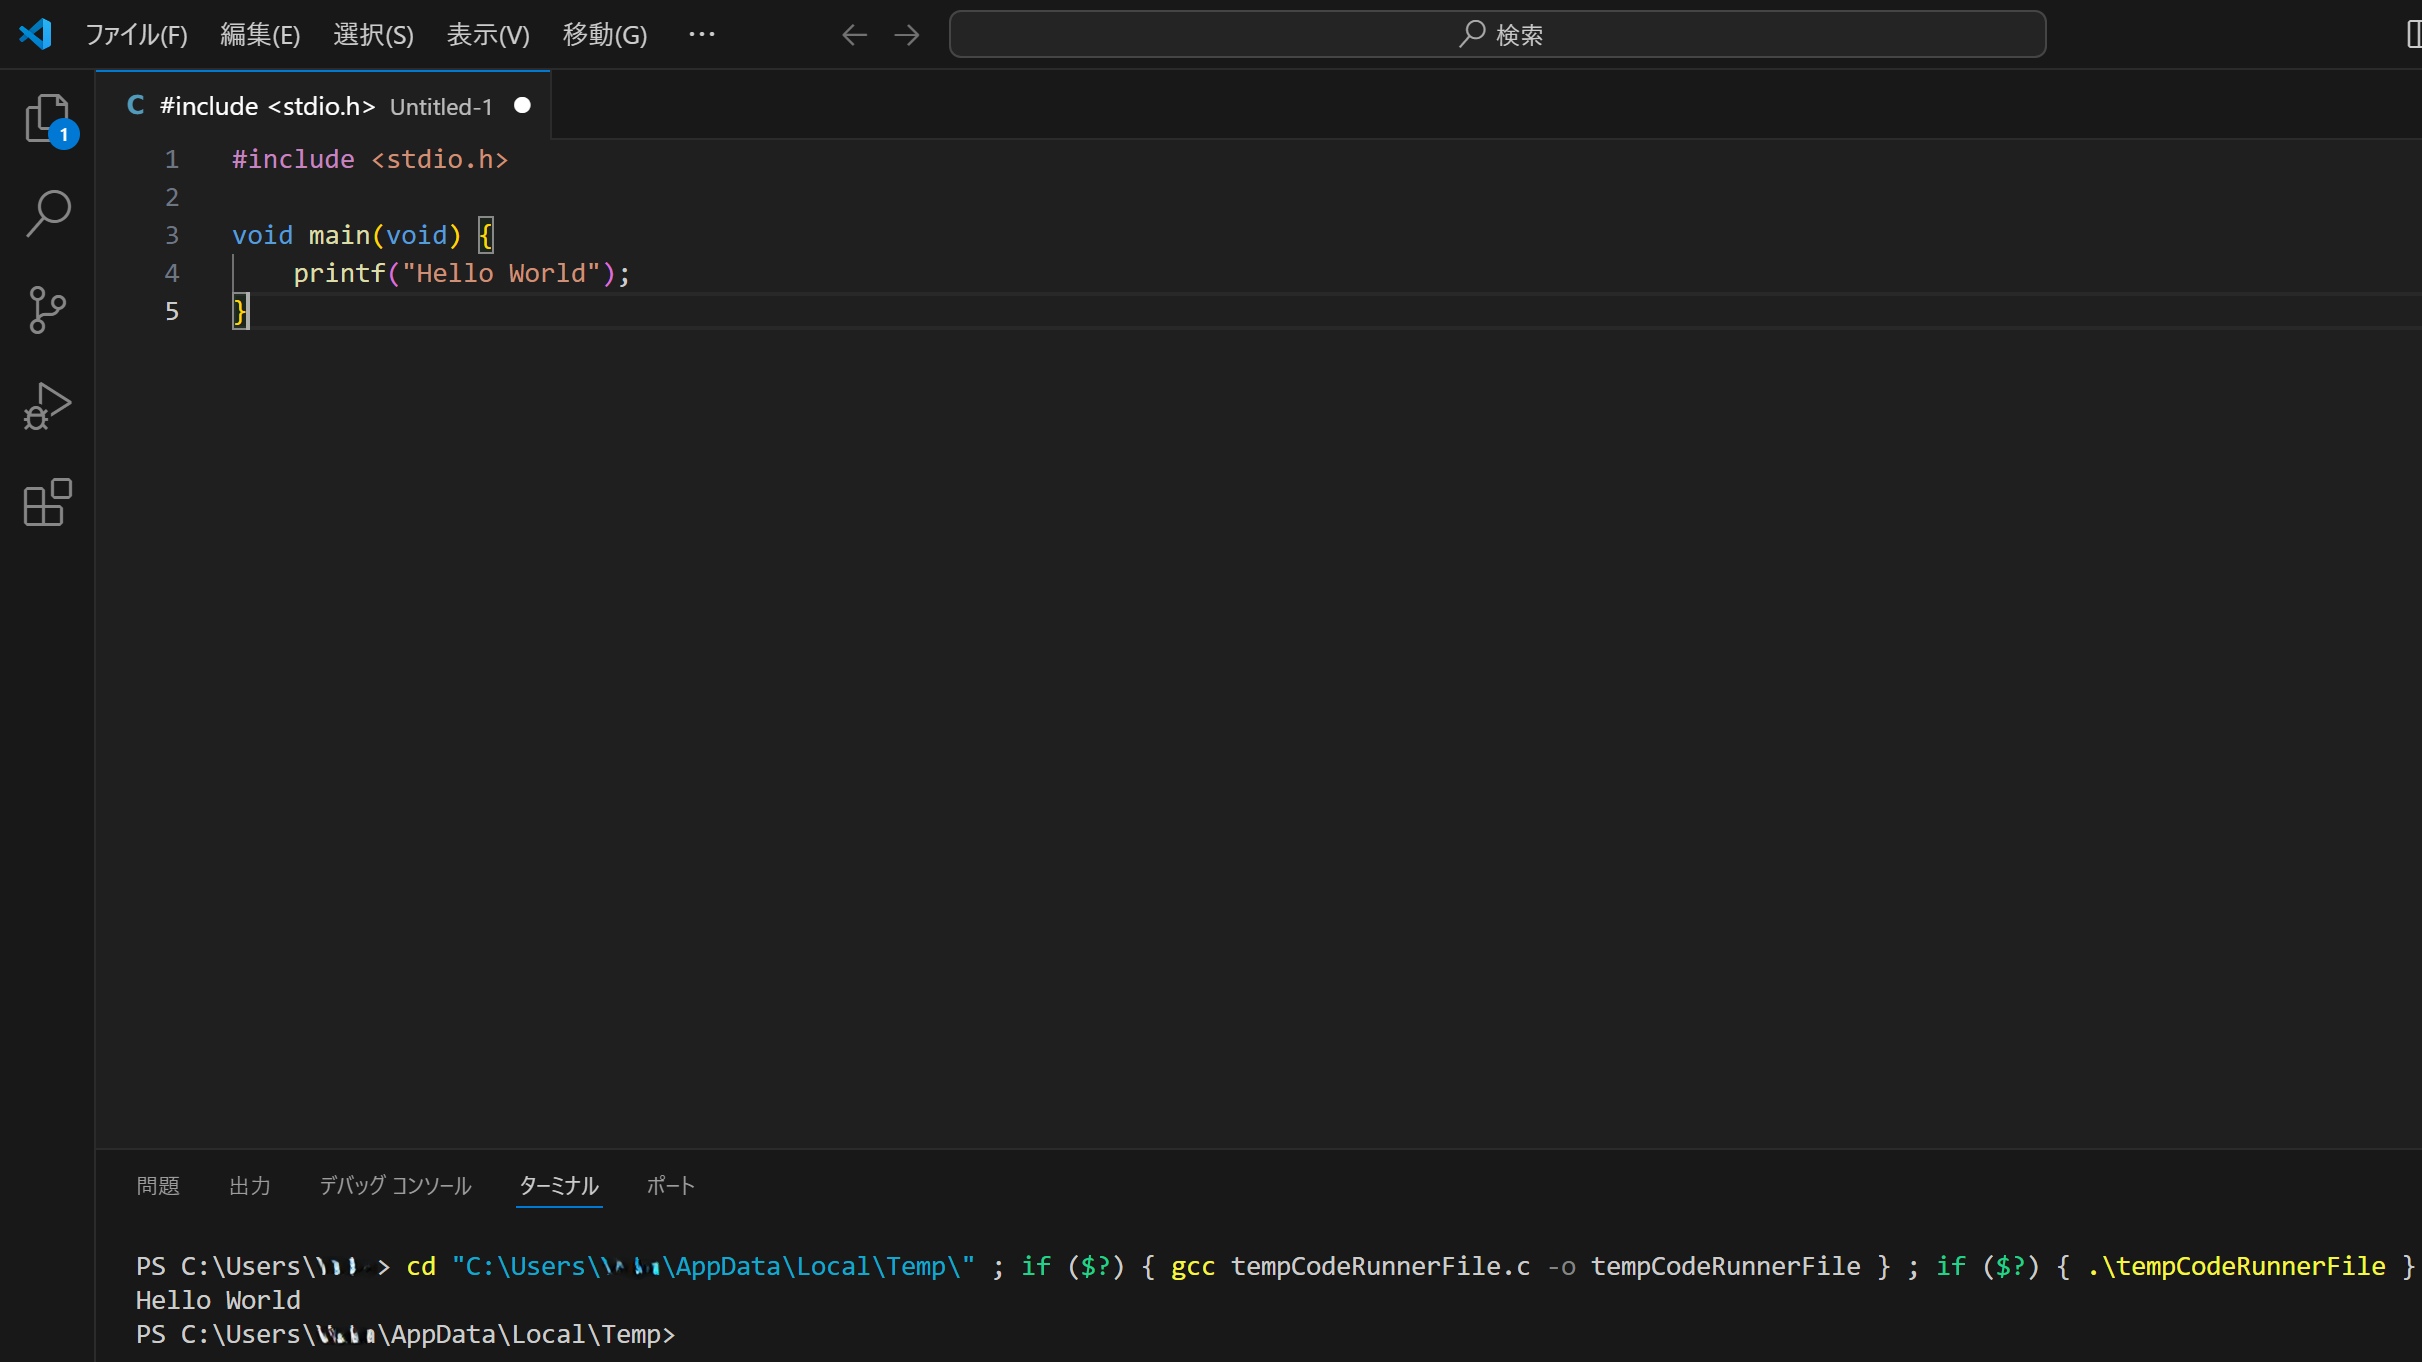Click "tempCodeRunnerFile.c" in the terminal
This screenshot has width=2422, height=1362.
(x=1380, y=1266)
